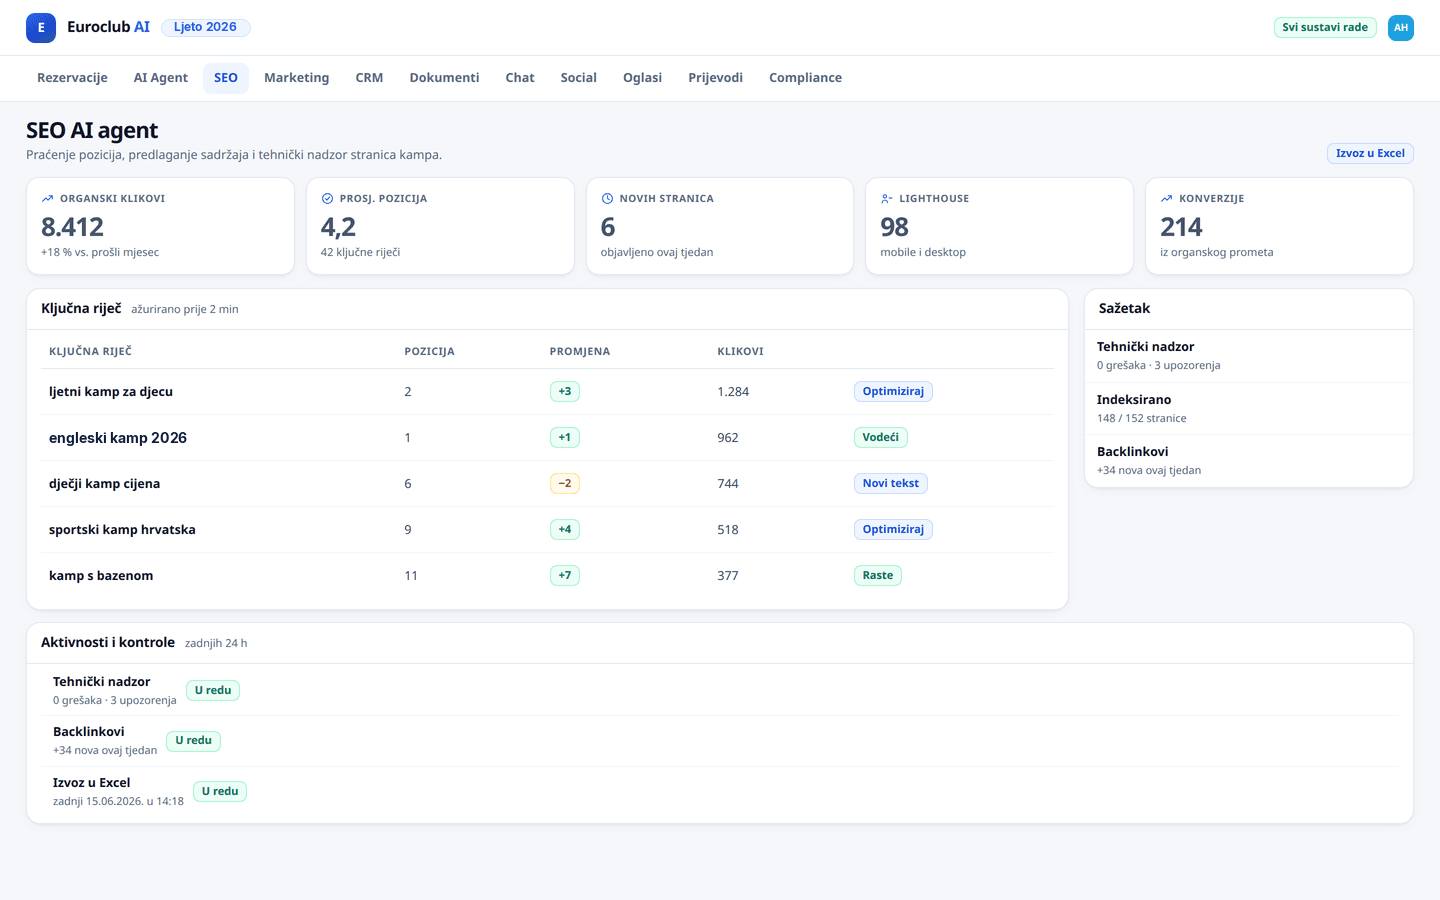Click the Novih stranica clock icon
This screenshot has width=1440, height=900.
tap(607, 199)
